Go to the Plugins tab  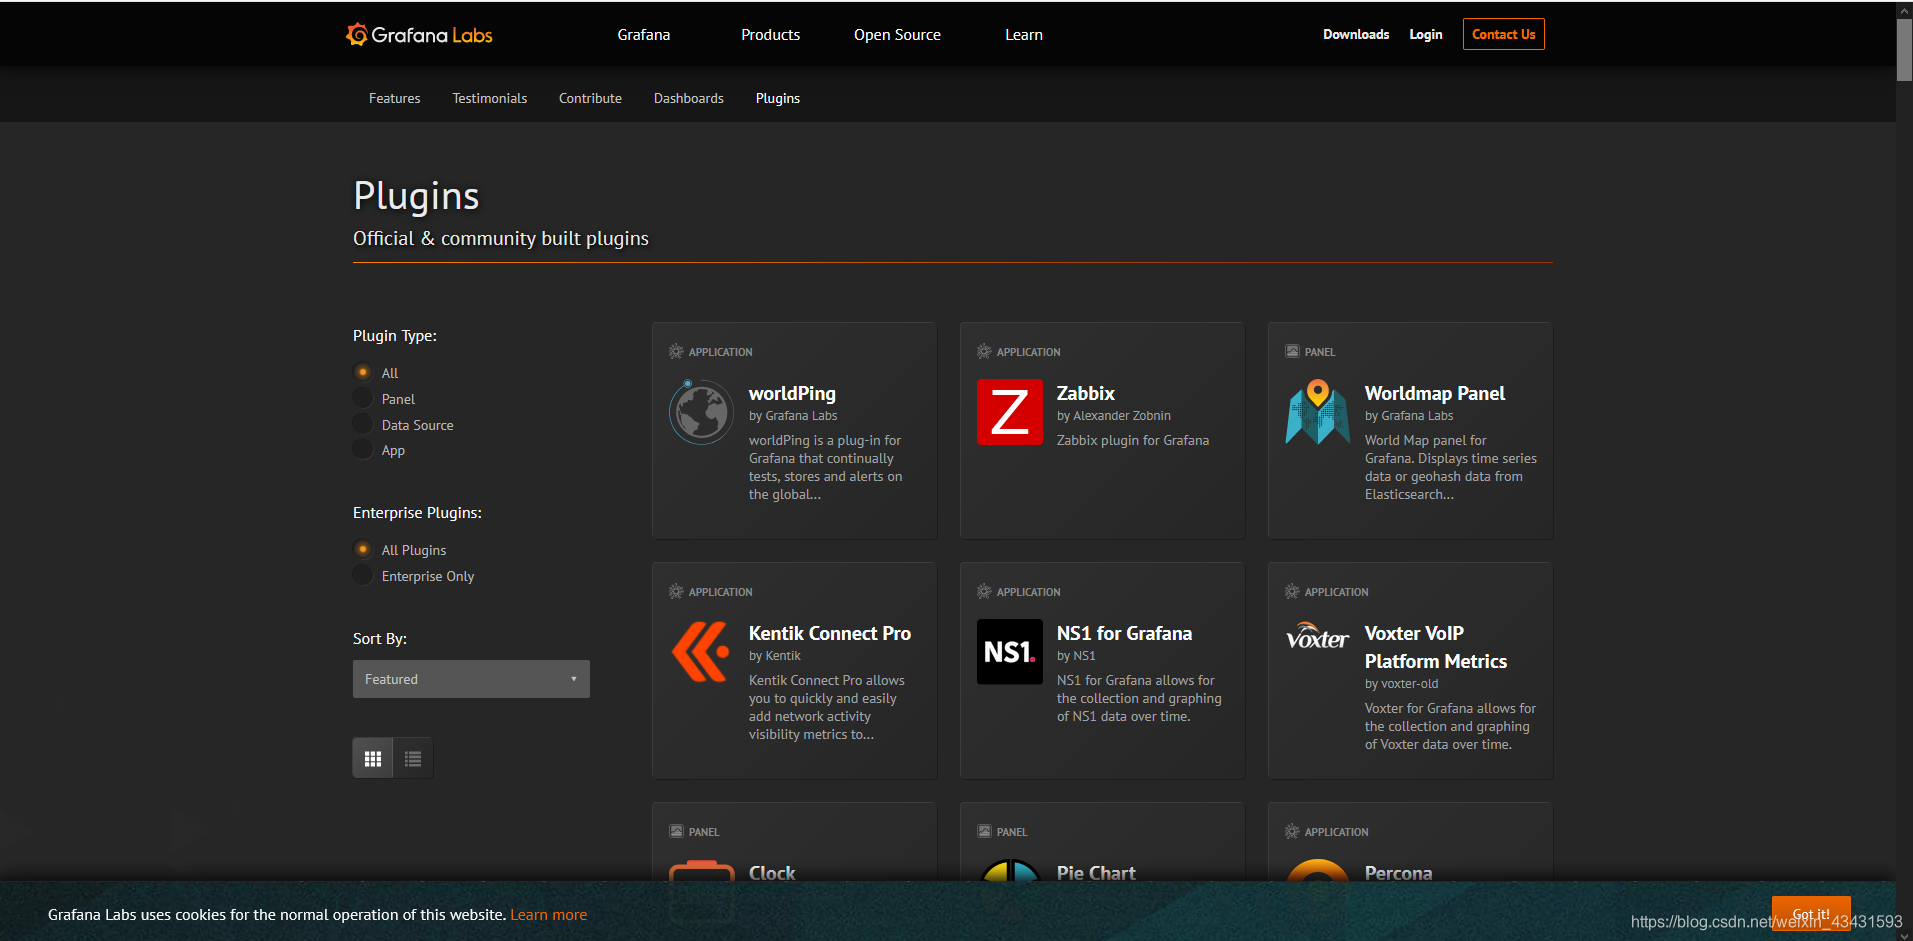tap(777, 98)
